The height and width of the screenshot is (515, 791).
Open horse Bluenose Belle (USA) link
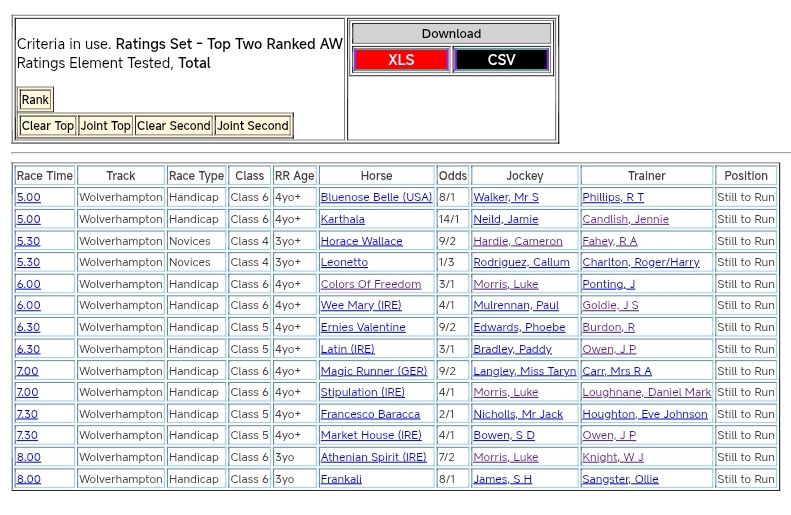click(x=376, y=198)
